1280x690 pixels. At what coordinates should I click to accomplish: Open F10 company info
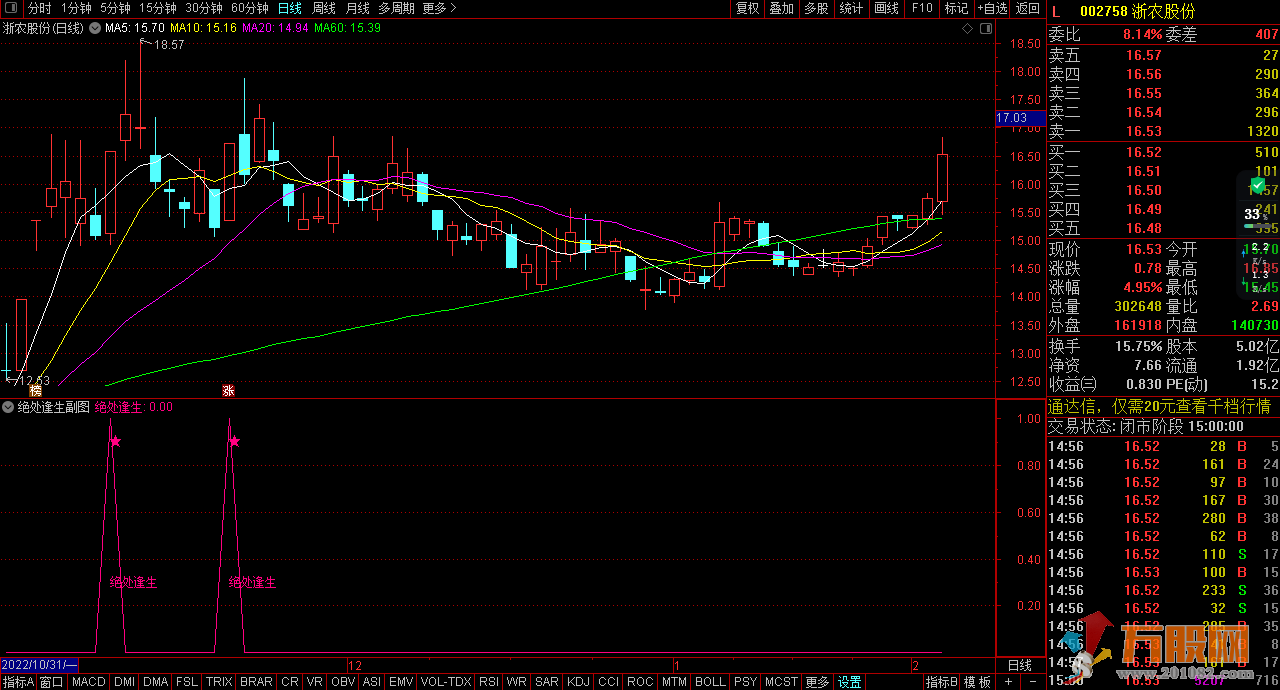click(922, 8)
